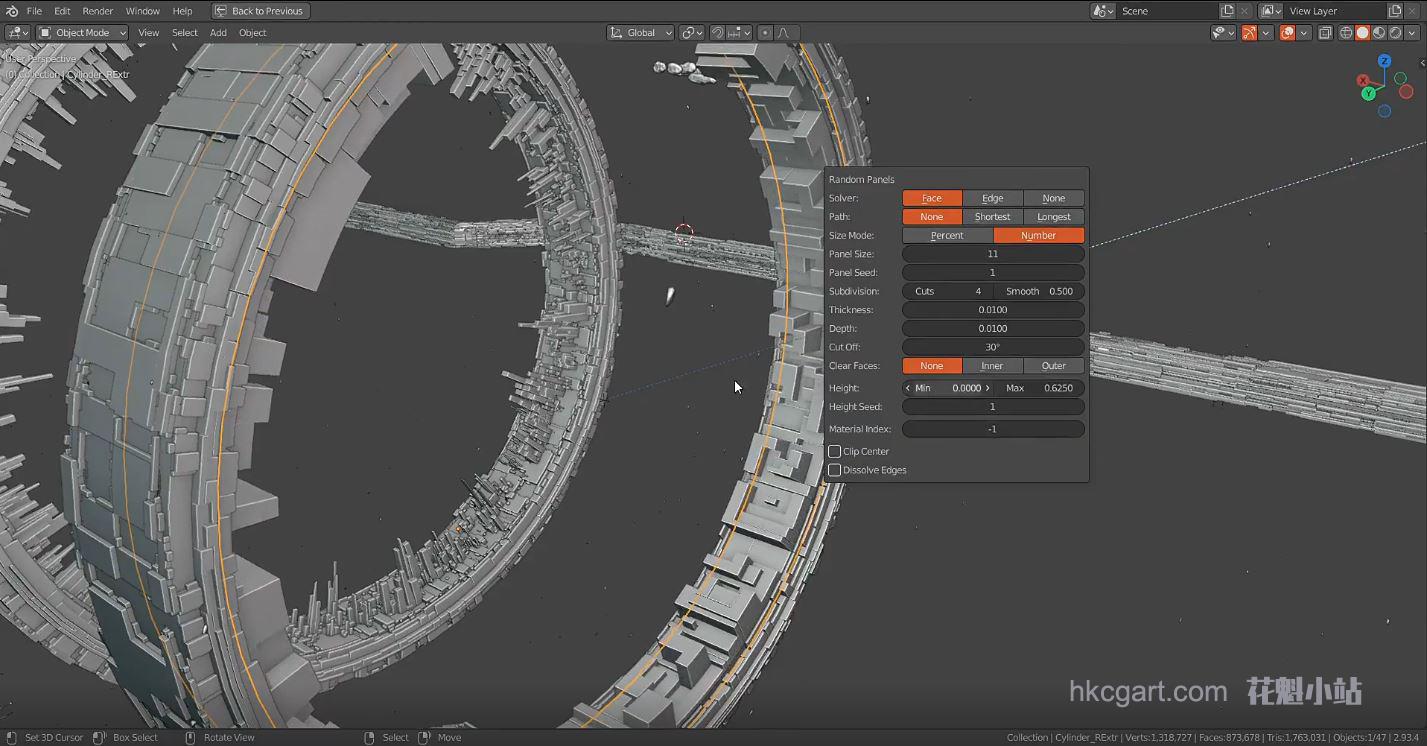Set Path to Shortest
The image size is (1427, 746).
click(x=992, y=217)
